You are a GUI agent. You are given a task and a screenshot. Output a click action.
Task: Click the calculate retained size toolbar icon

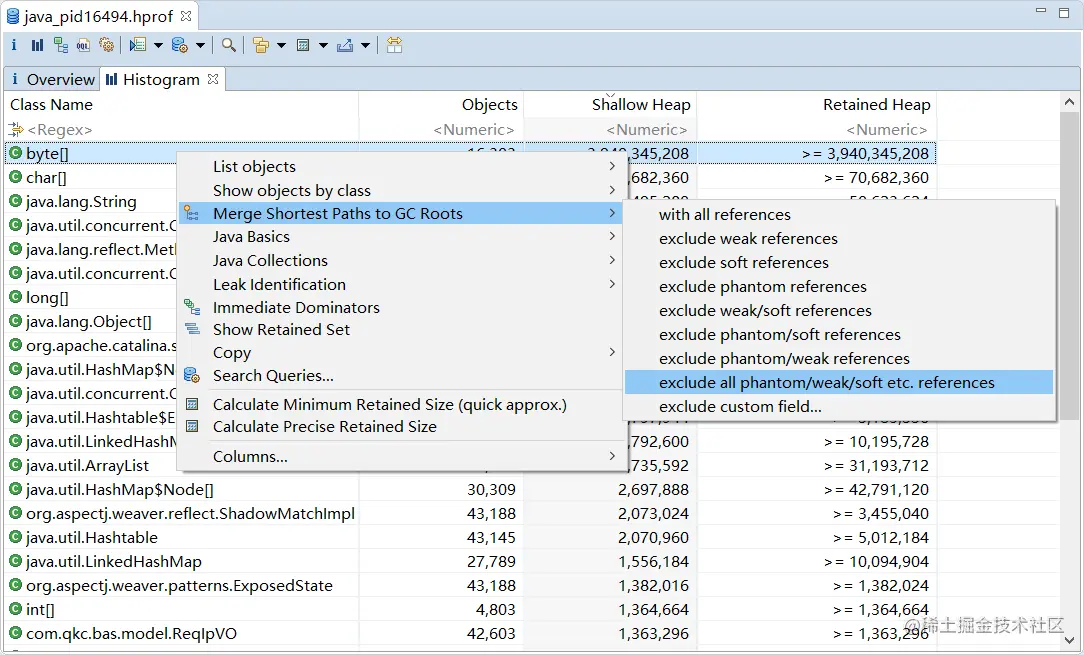pyautogui.click(x=303, y=45)
